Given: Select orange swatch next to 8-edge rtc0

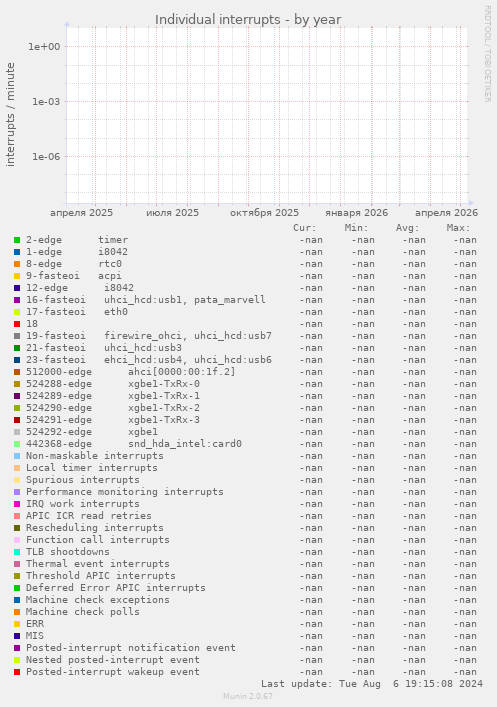Looking at the screenshot, I should (x=17, y=264).
